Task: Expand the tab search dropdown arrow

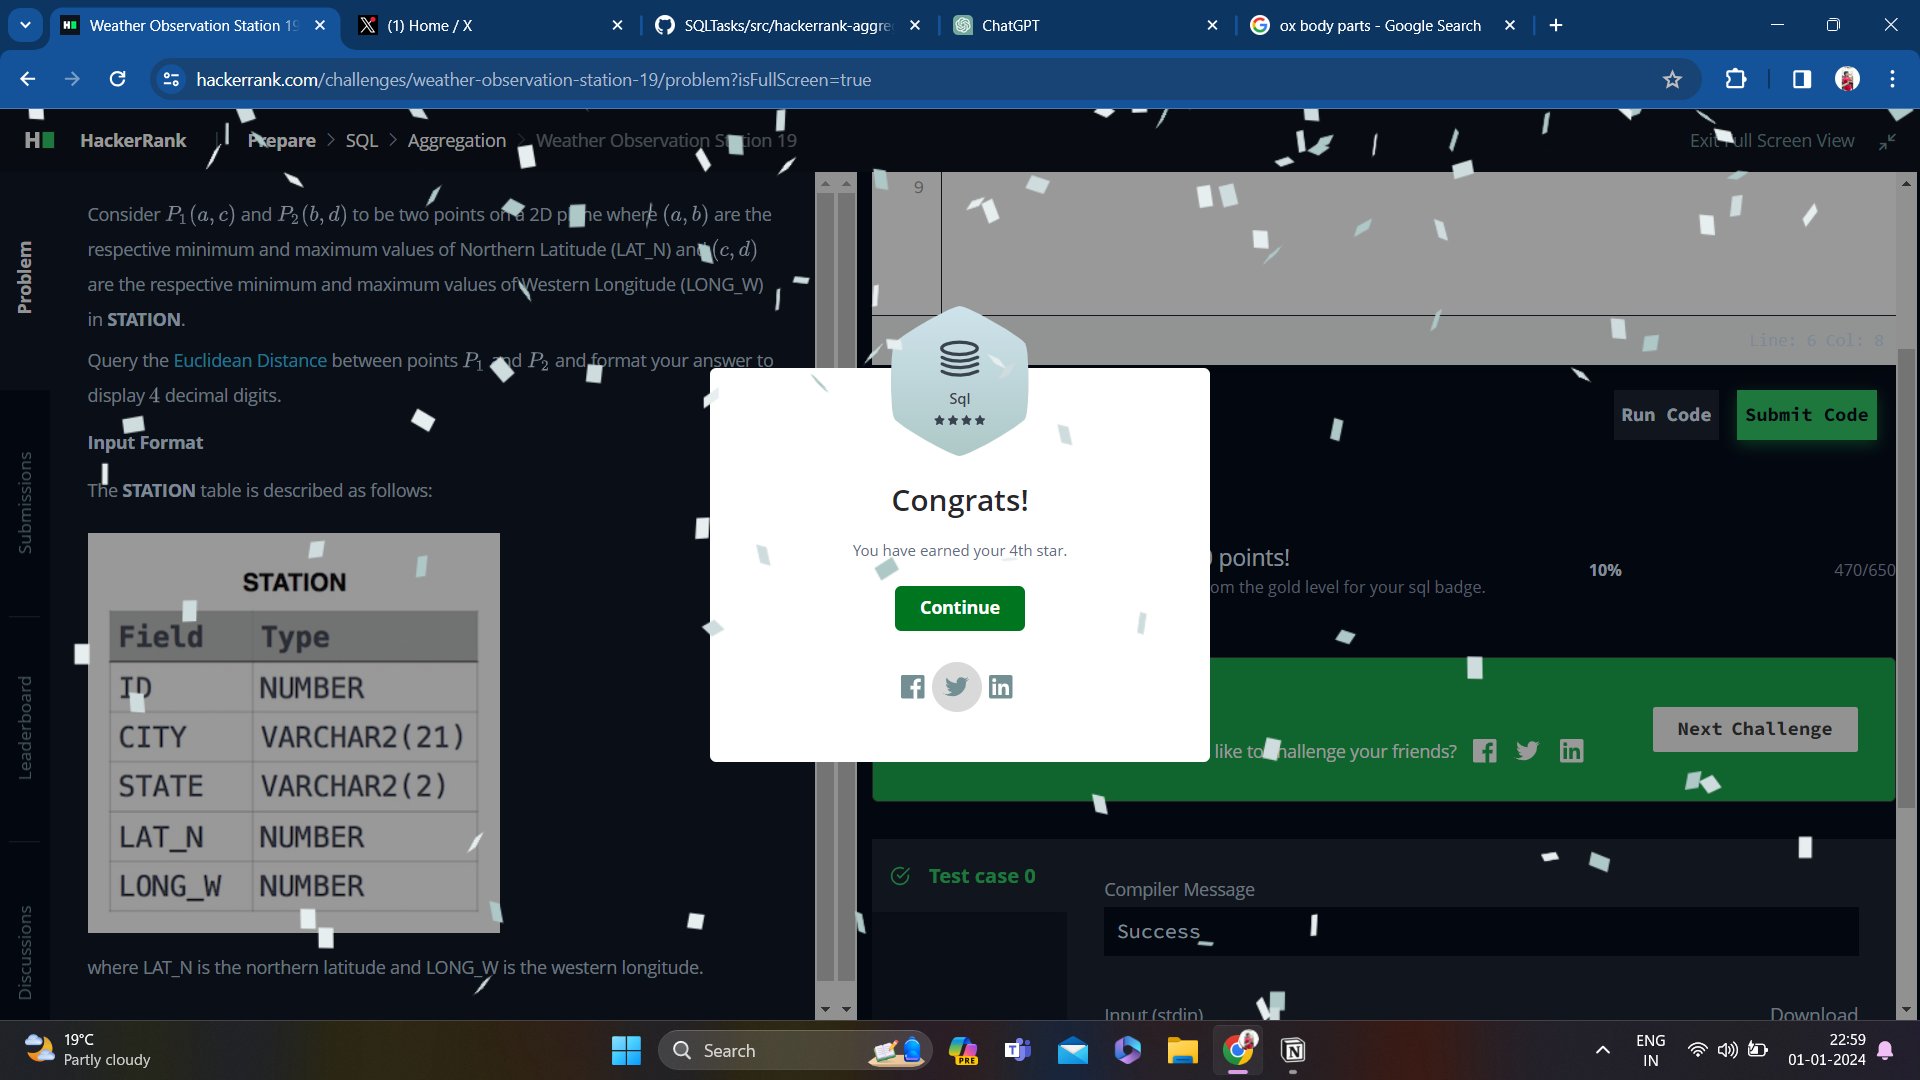Action: click(x=25, y=25)
